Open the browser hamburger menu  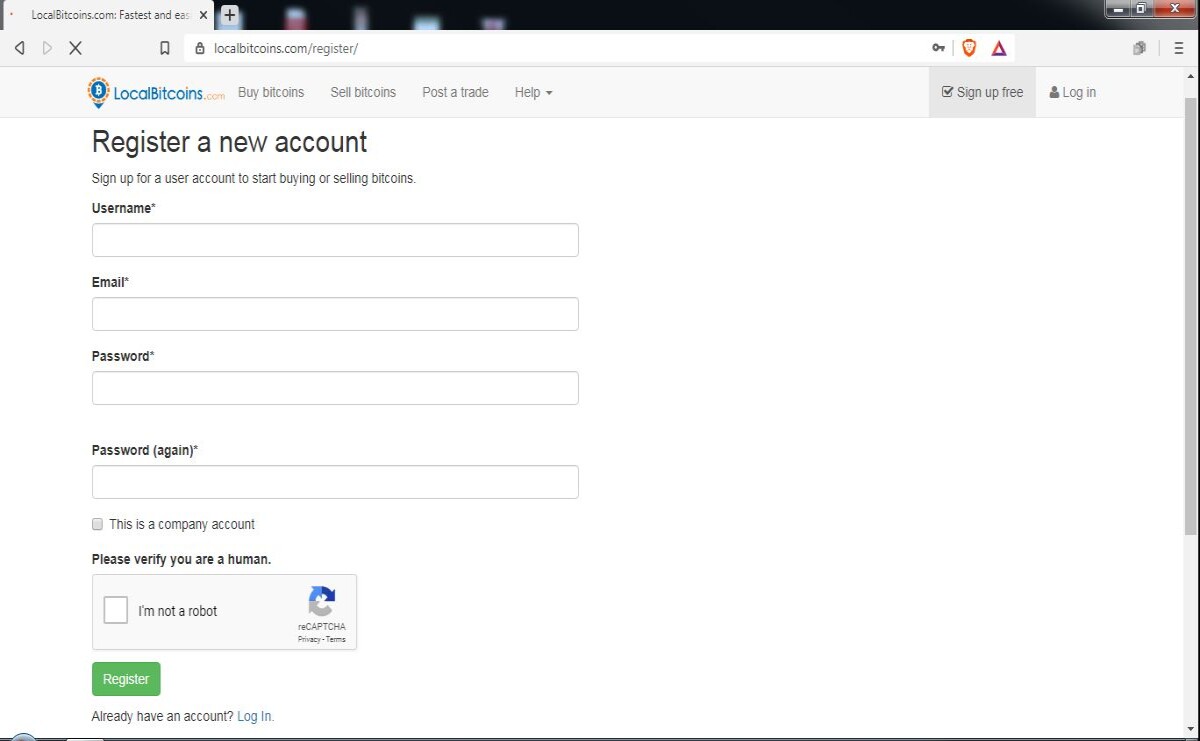click(1179, 48)
